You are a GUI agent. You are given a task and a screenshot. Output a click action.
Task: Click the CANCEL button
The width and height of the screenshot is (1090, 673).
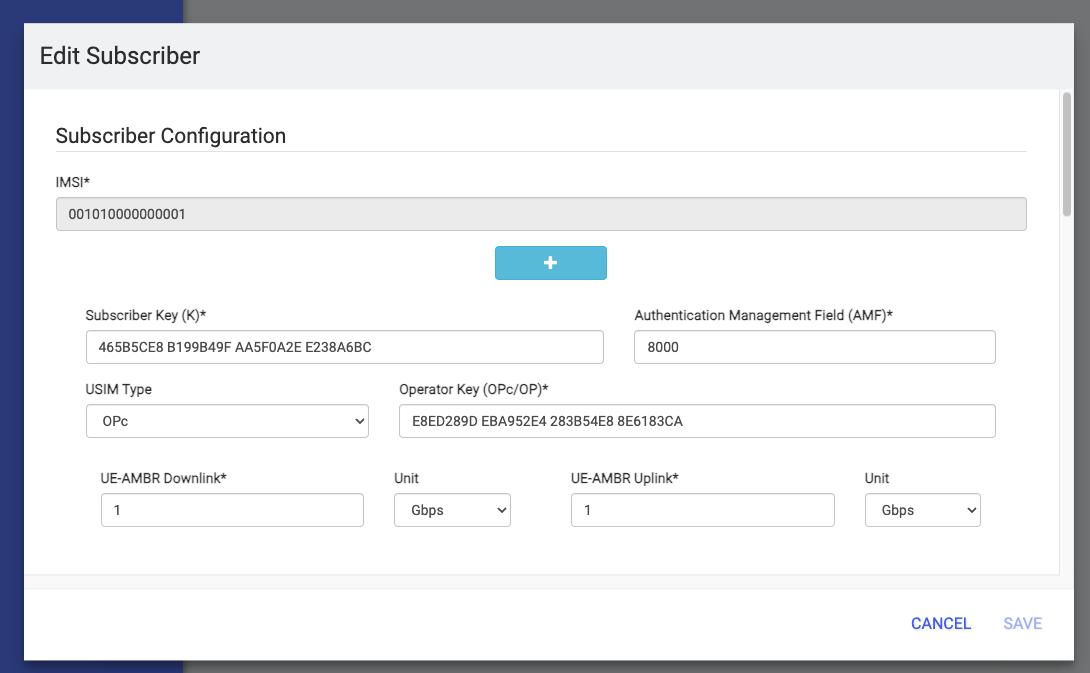point(941,624)
